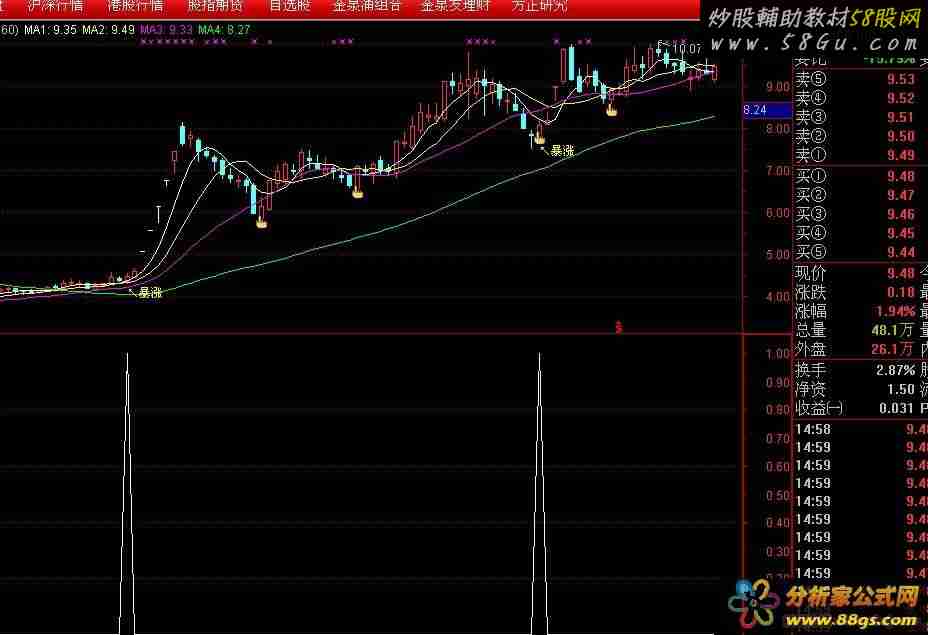This screenshot has height=635, width=928.
Task: Select the 卖③ ask row at 9.51
Action: pyautogui.click(x=860, y=117)
